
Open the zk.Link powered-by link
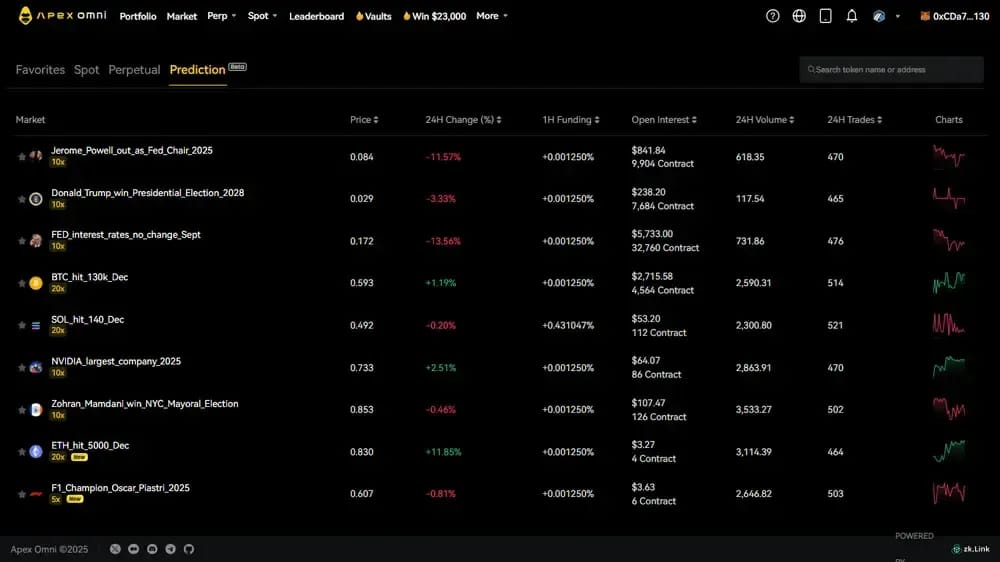pyautogui.click(x=971, y=549)
